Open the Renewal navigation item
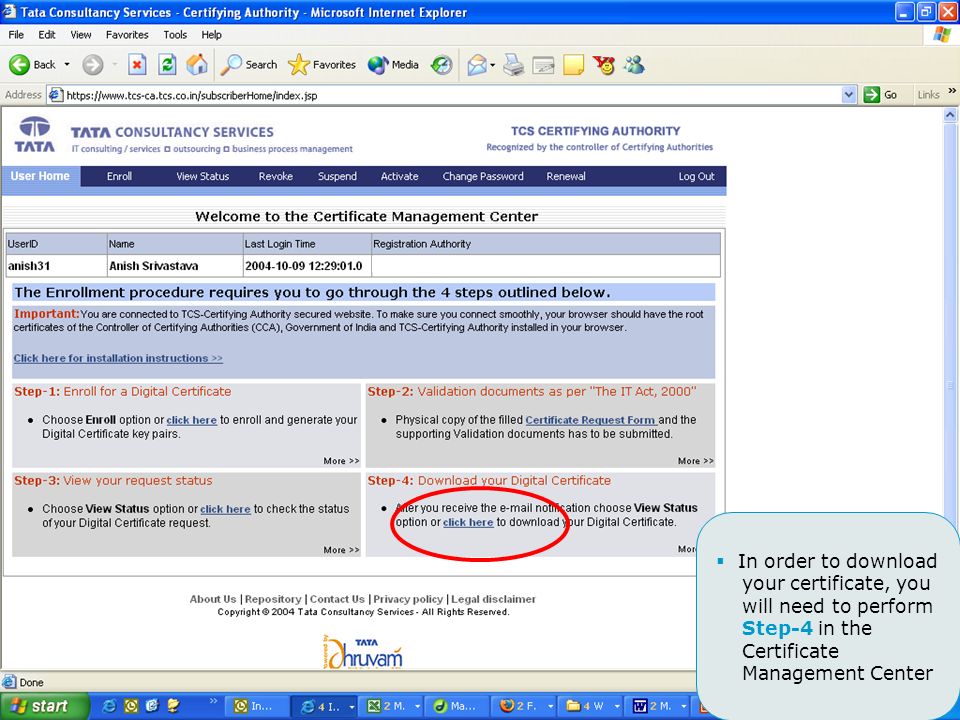 [566, 176]
